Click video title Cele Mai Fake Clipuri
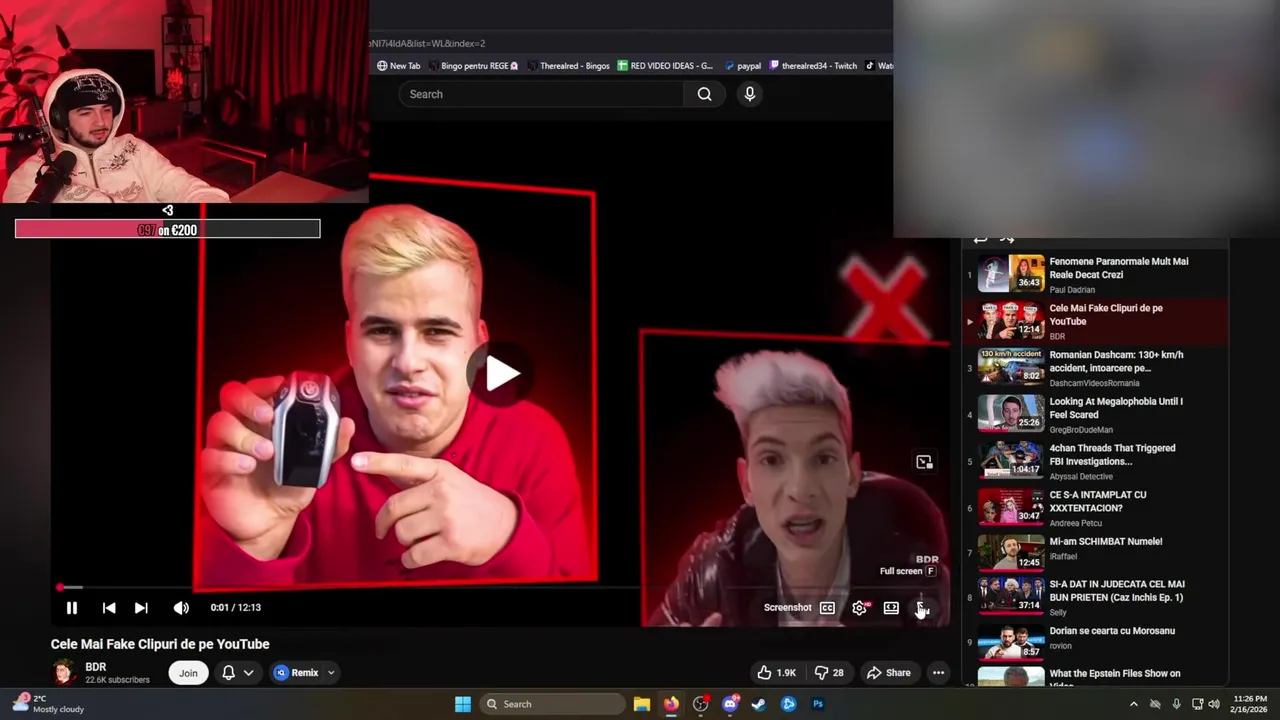 pos(160,644)
